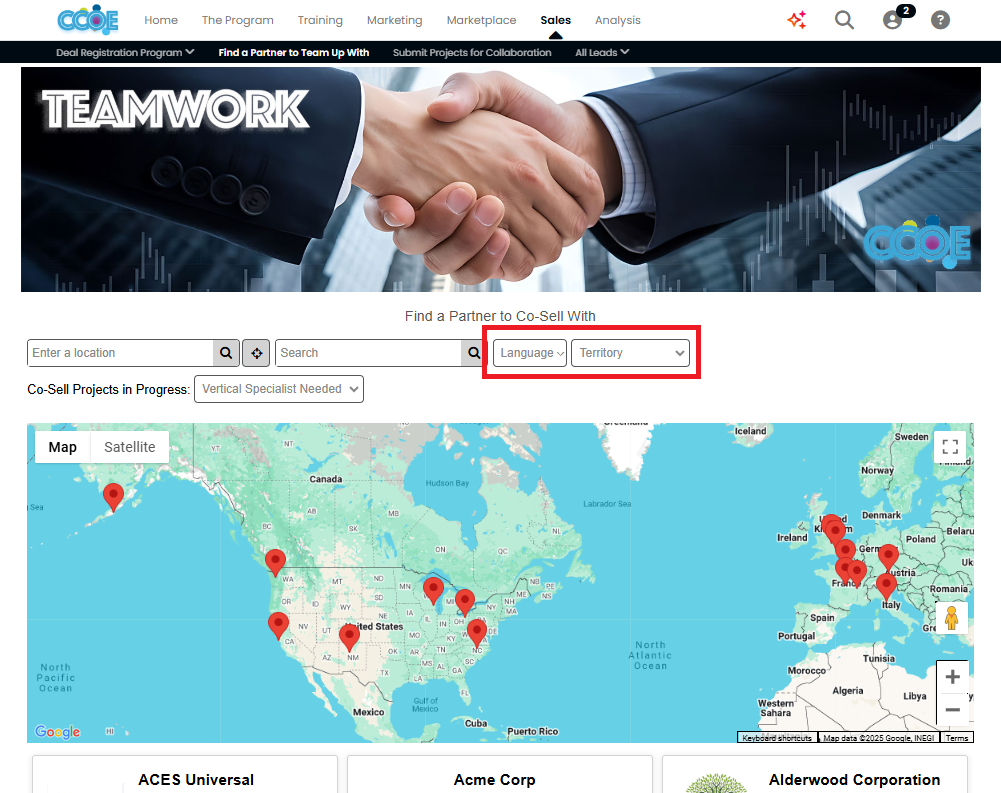Click location search magnifier button
This screenshot has height=793, width=1001.
226,353
